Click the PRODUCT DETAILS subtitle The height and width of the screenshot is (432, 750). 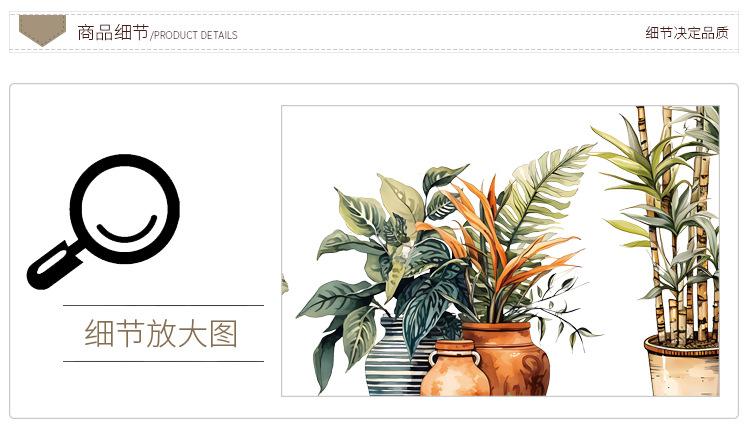(x=195, y=35)
